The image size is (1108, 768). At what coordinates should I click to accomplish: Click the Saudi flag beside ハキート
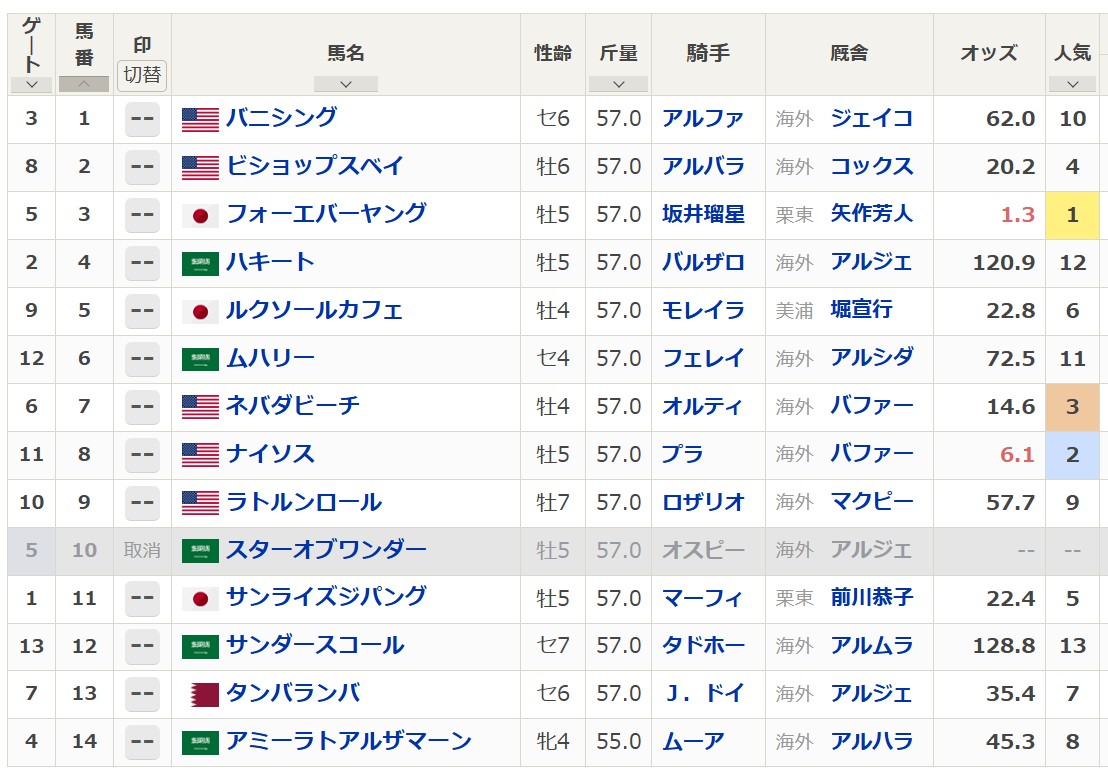pos(200,263)
